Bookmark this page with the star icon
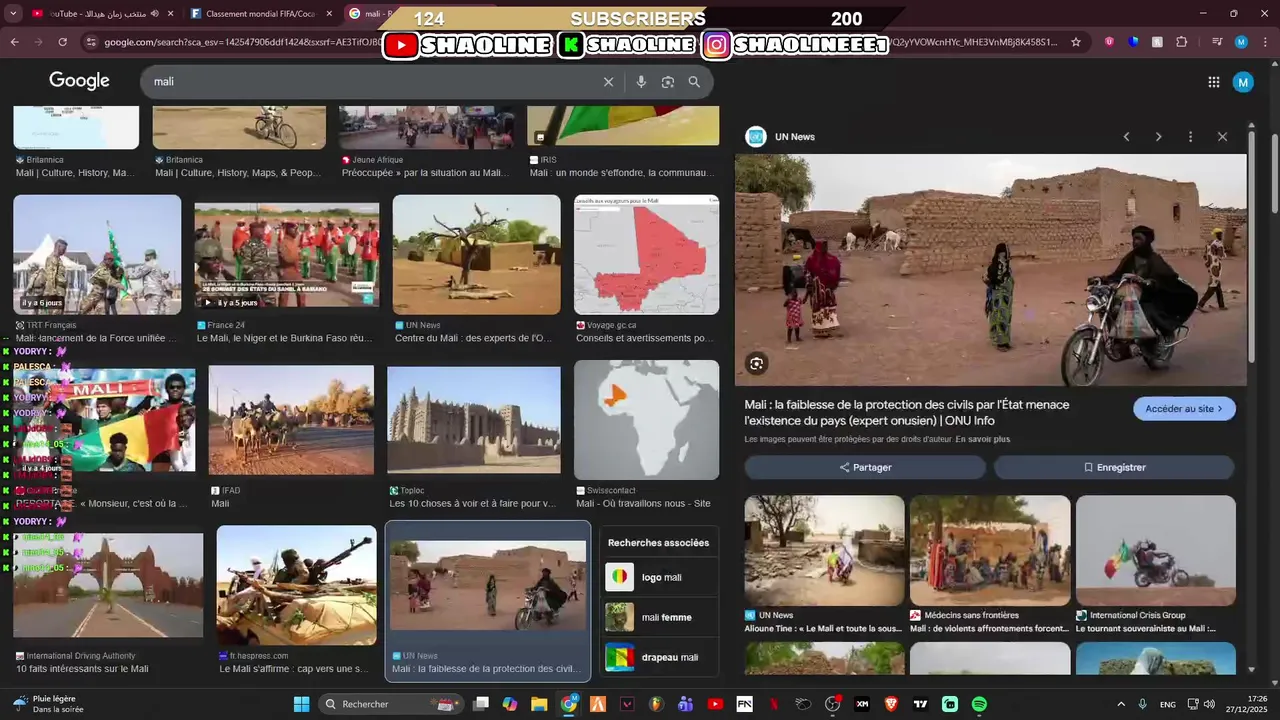The width and height of the screenshot is (1280, 720). coord(1076,42)
